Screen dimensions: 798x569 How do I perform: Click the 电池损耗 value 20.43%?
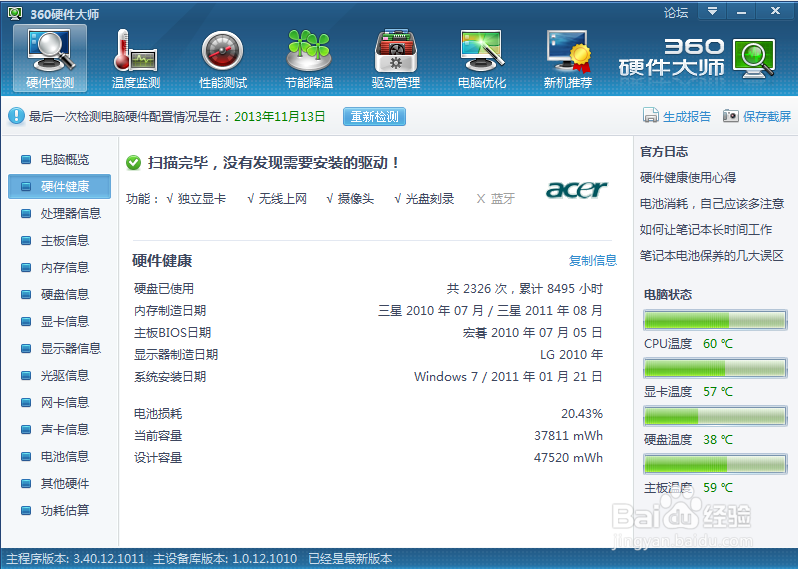pyautogui.click(x=582, y=413)
